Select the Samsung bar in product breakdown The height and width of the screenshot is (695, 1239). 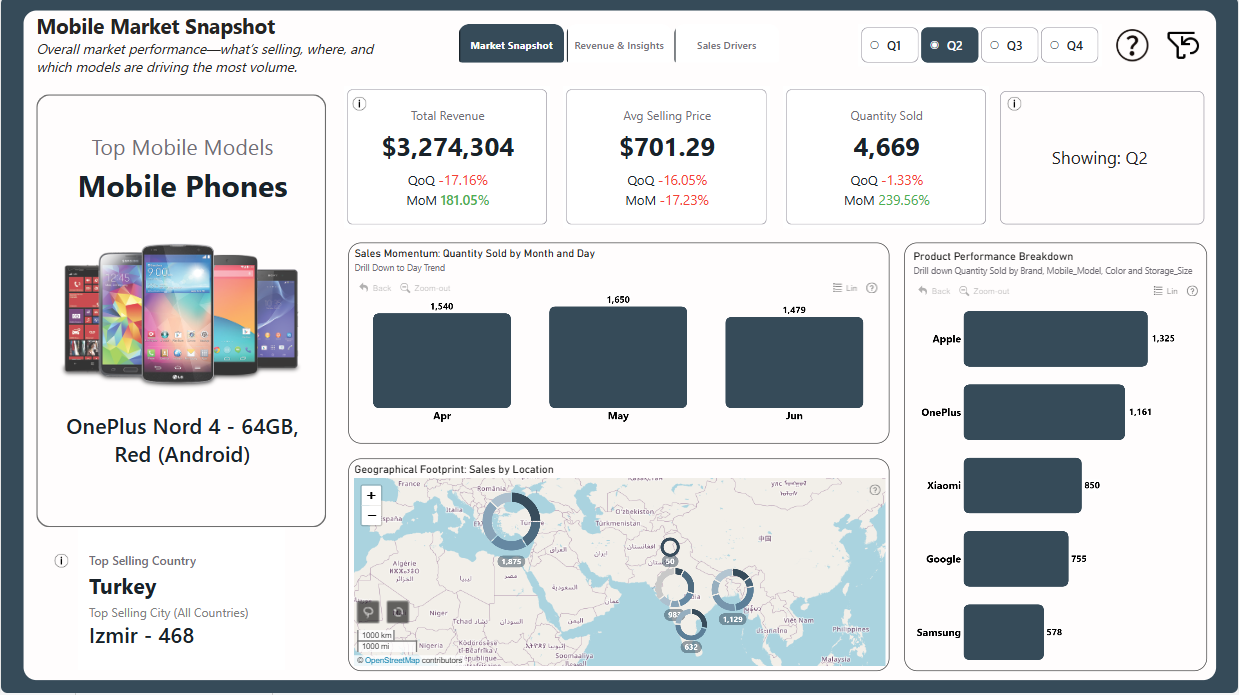pos(1004,632)
